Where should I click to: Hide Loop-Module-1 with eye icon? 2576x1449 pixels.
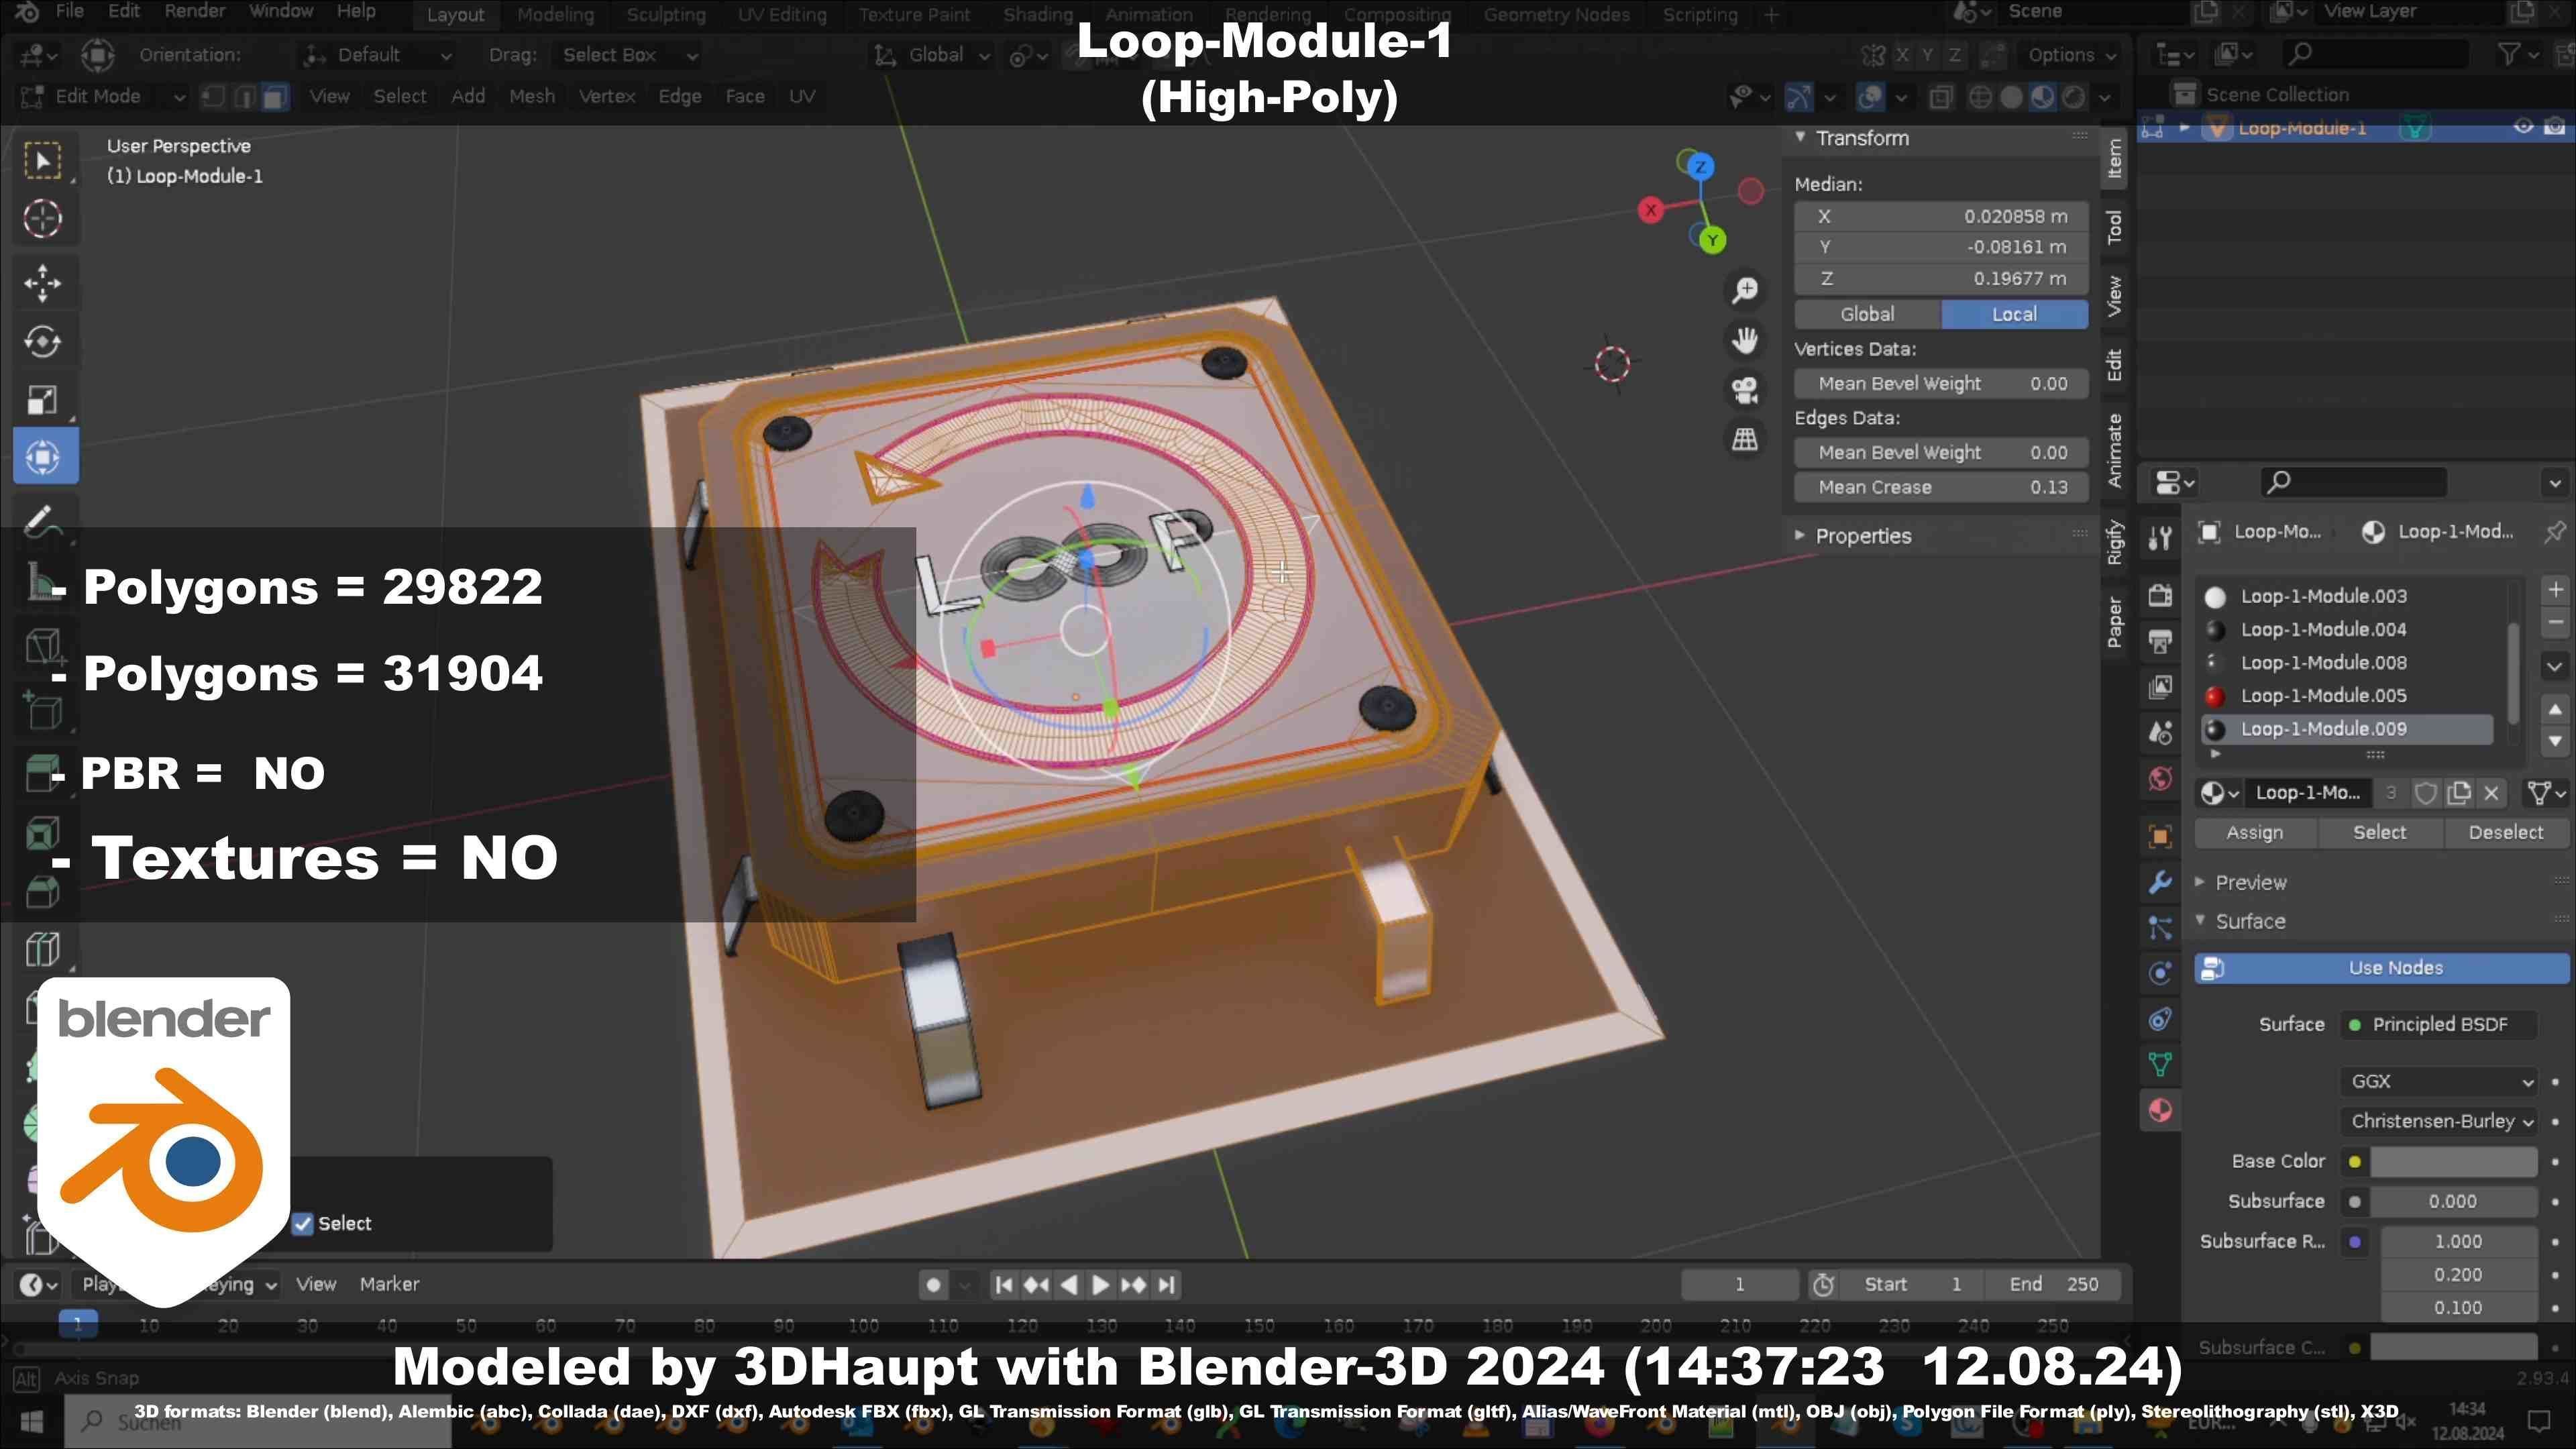pos(2523,127)
